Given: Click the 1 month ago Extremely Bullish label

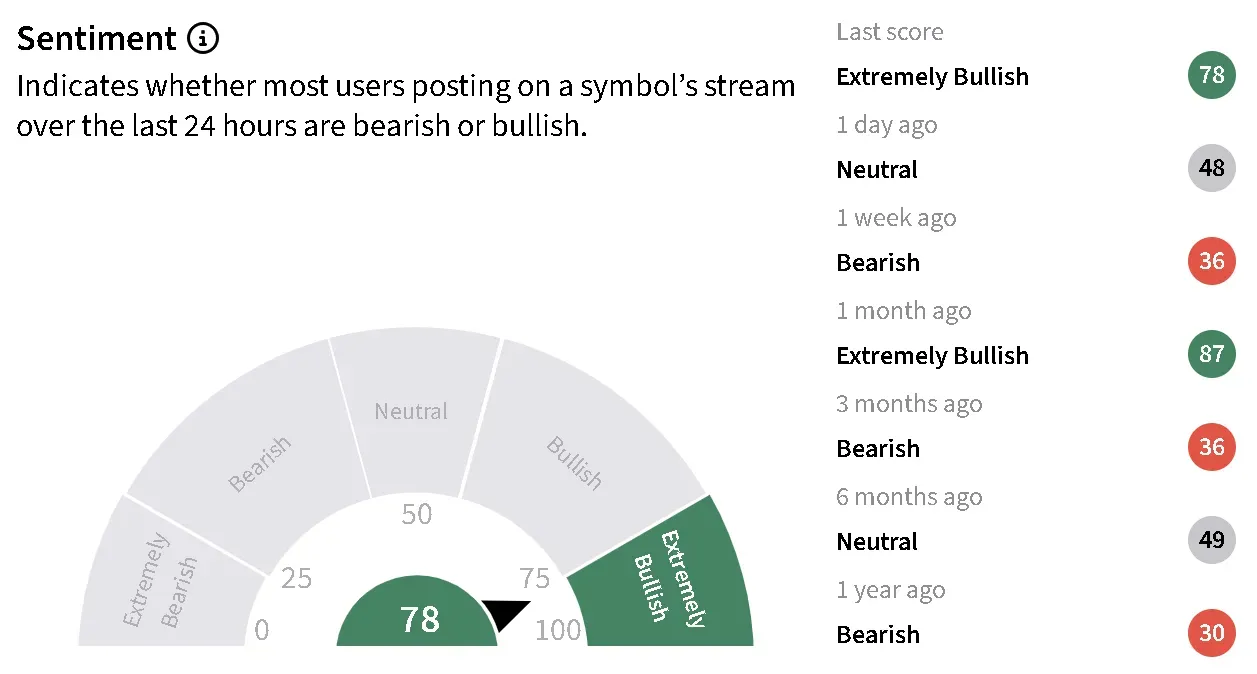Looking at the screenshot, I should coord(932,355).
